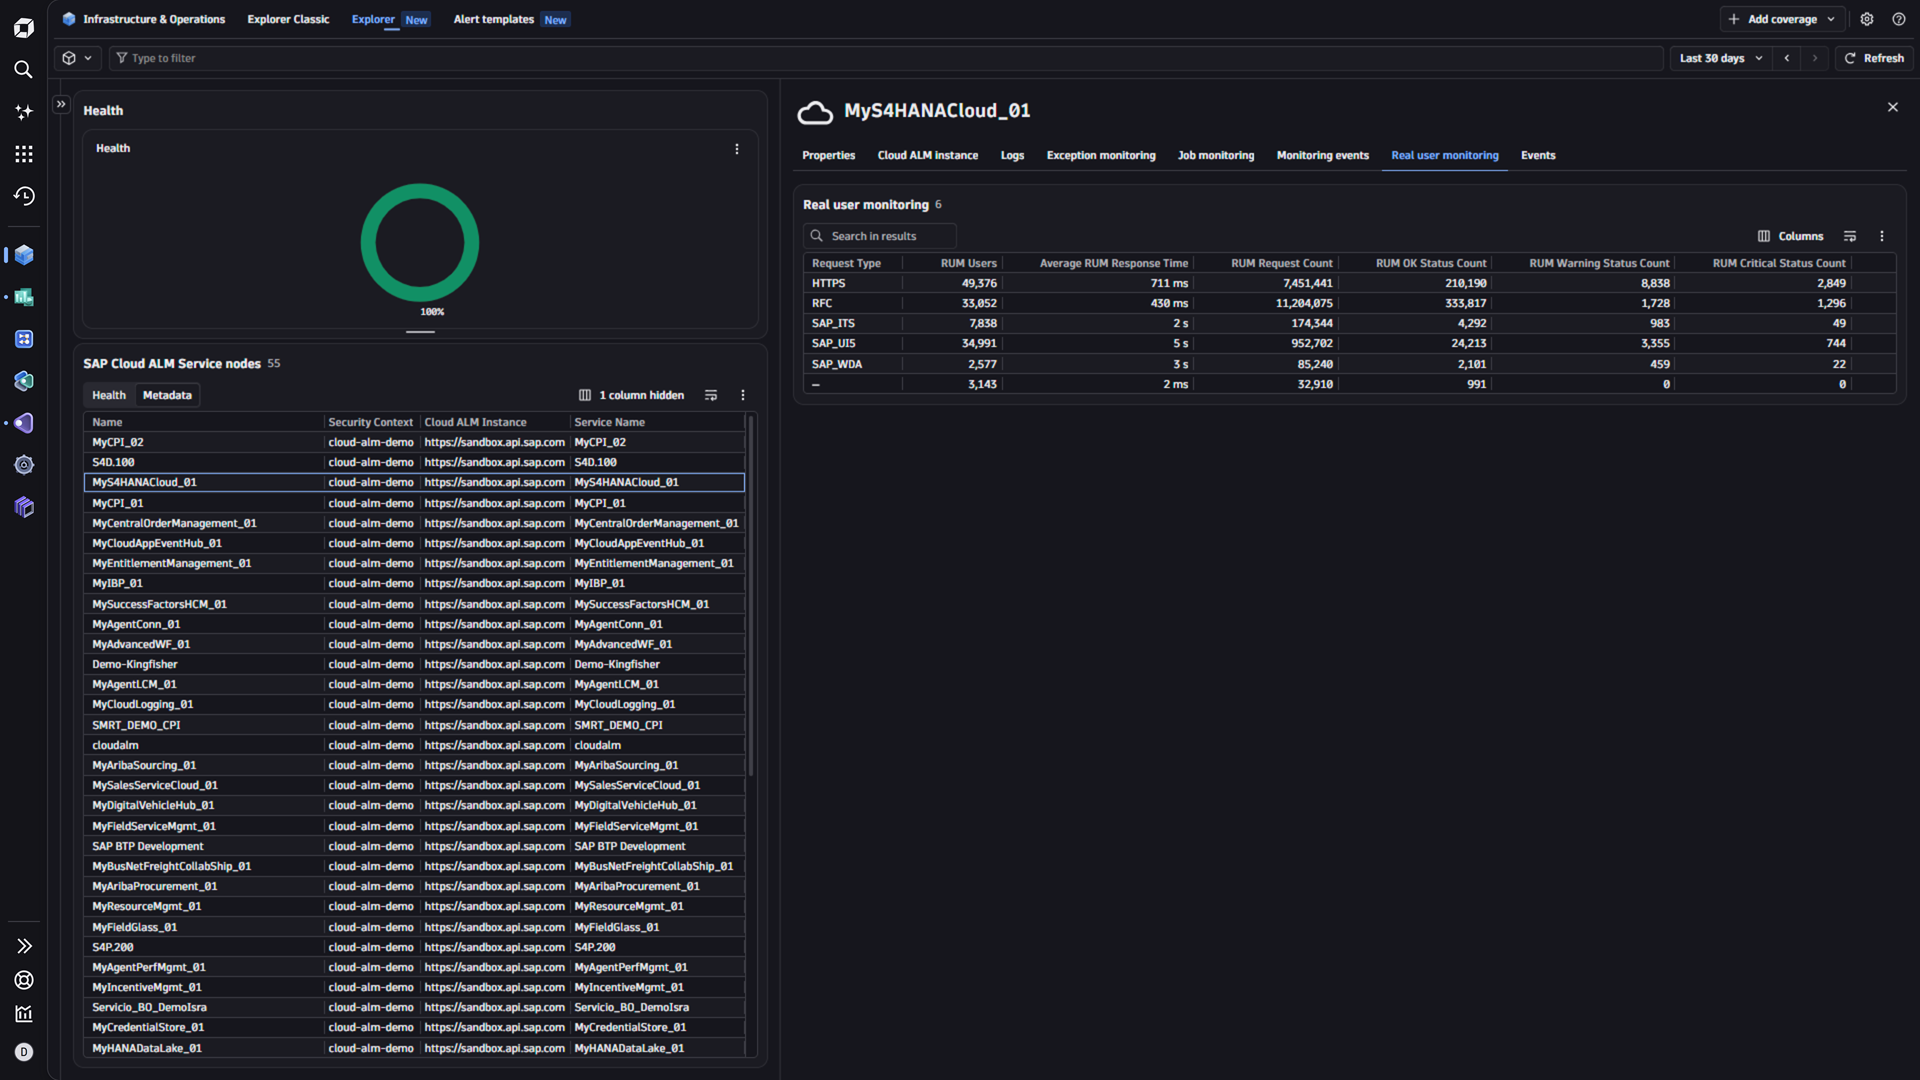The image size is (1920, 1080).
Task: Open the Exception monitoring tab
Action: pos(1100,156)
